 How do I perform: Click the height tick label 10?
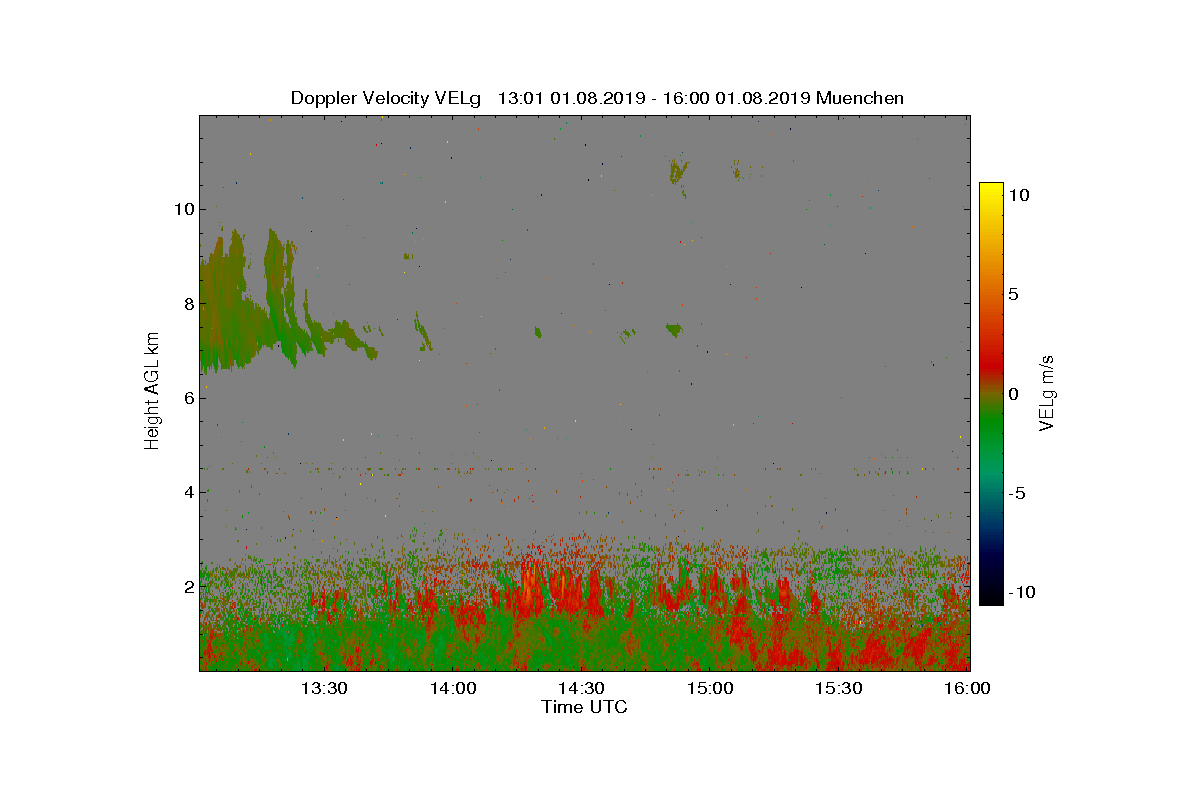183,209
